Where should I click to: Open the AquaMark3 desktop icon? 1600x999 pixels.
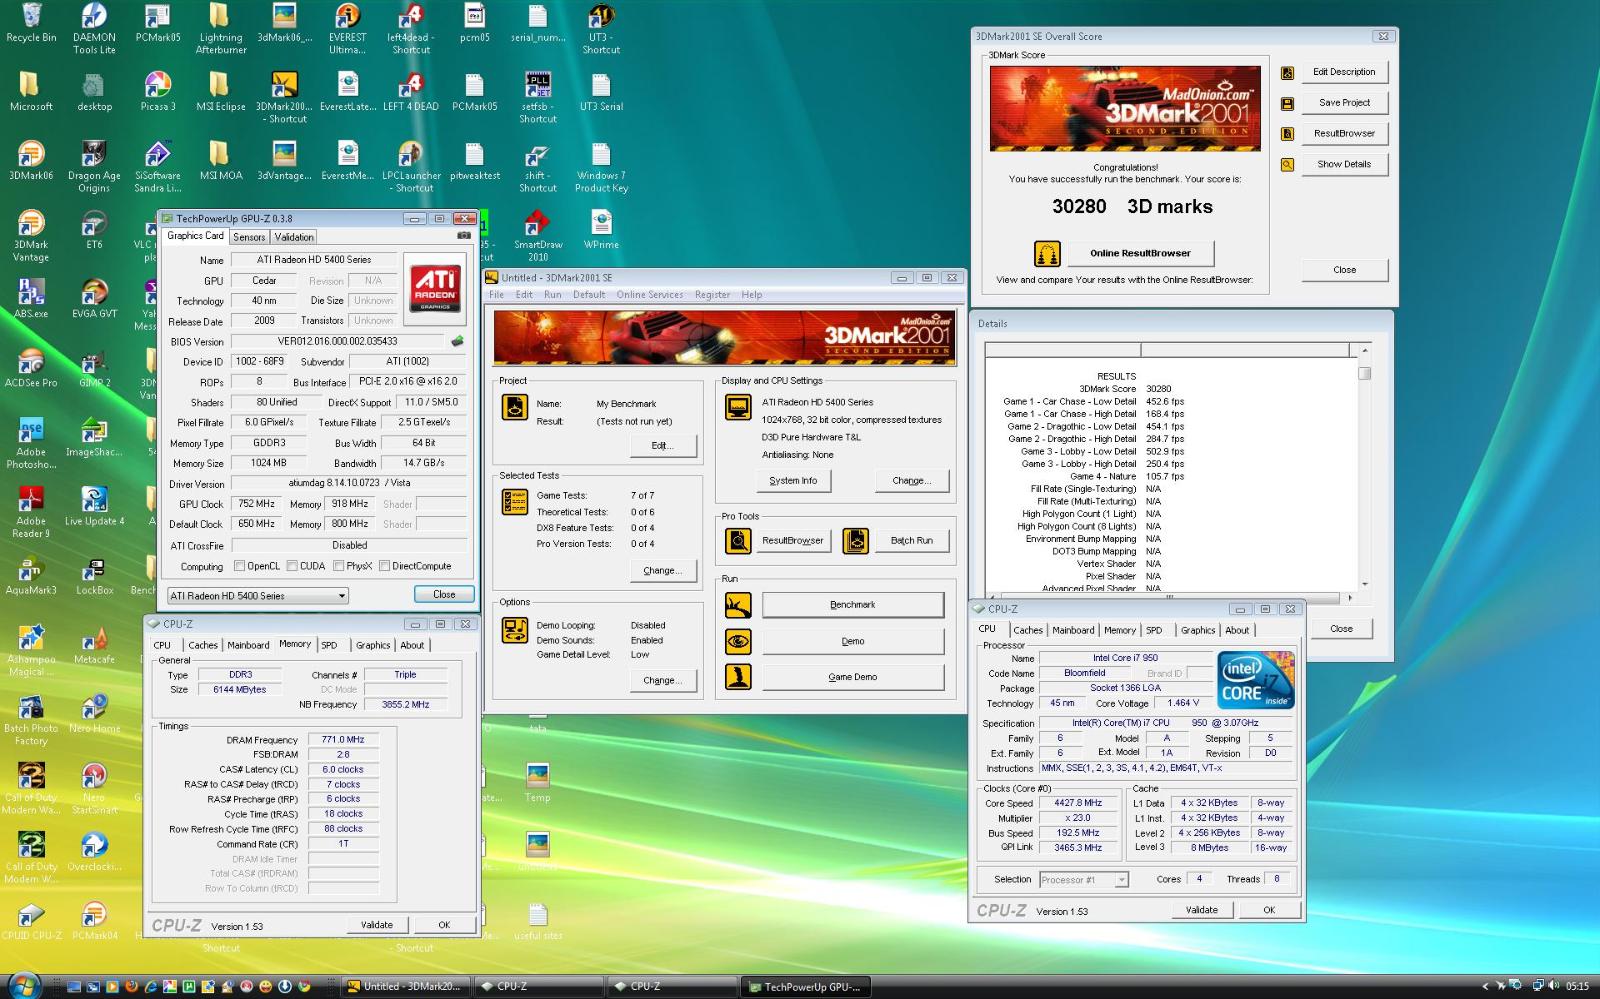(31, 576)
